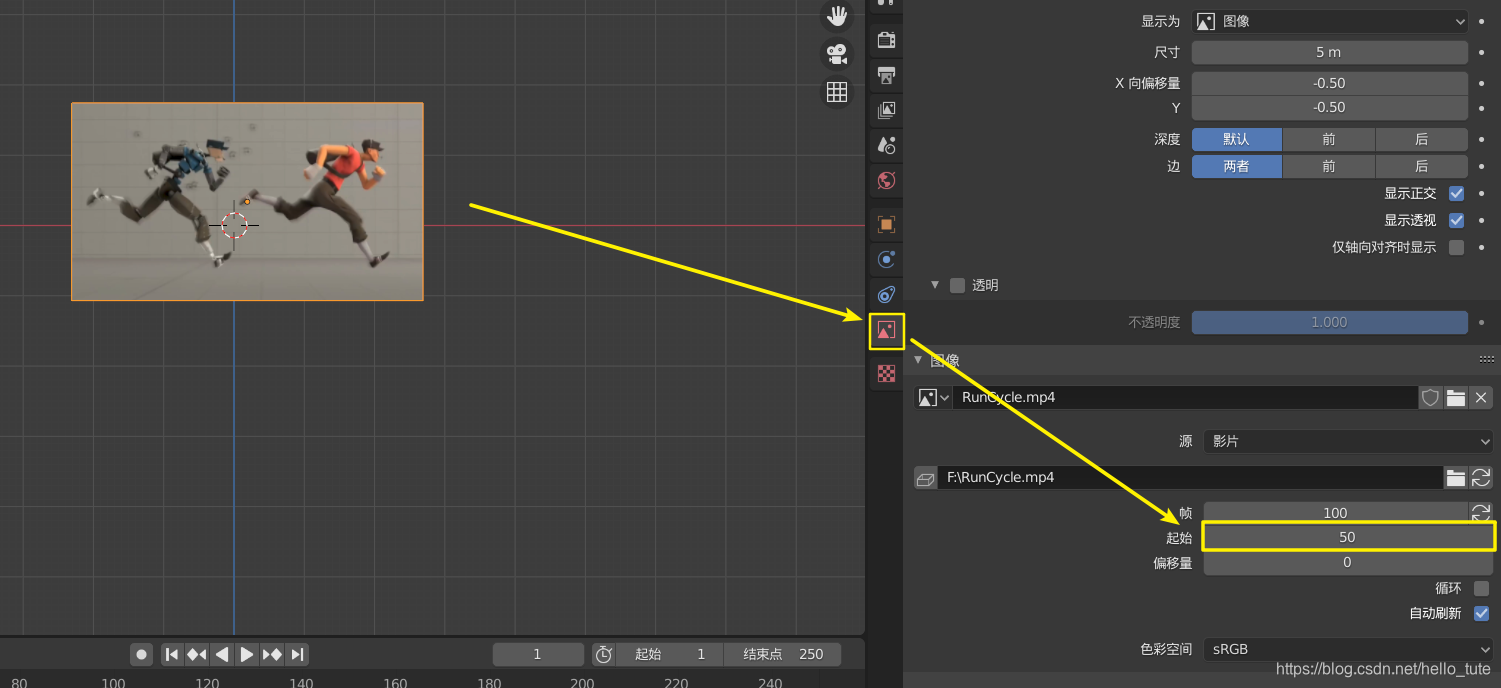Click the 不透明度 opacity slider at 1.000
This screenshot has width=1501, height=688.
1330,322
